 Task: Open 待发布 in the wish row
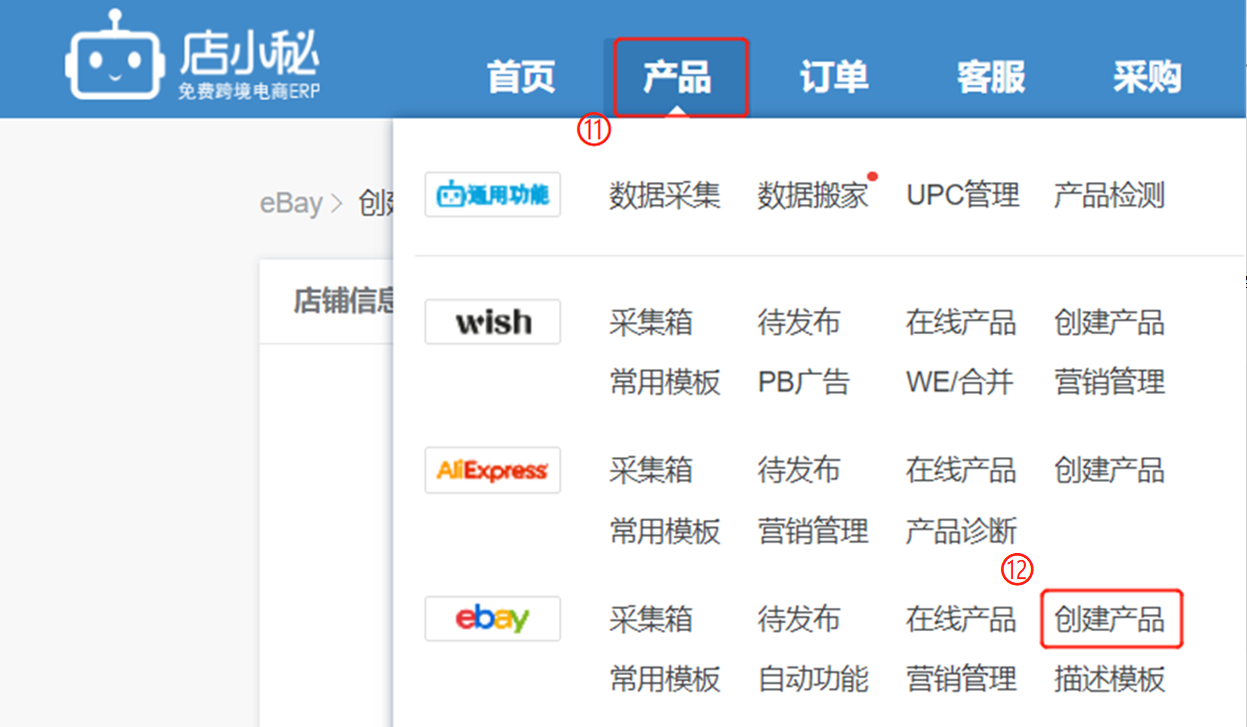click(x=799, y=323)
